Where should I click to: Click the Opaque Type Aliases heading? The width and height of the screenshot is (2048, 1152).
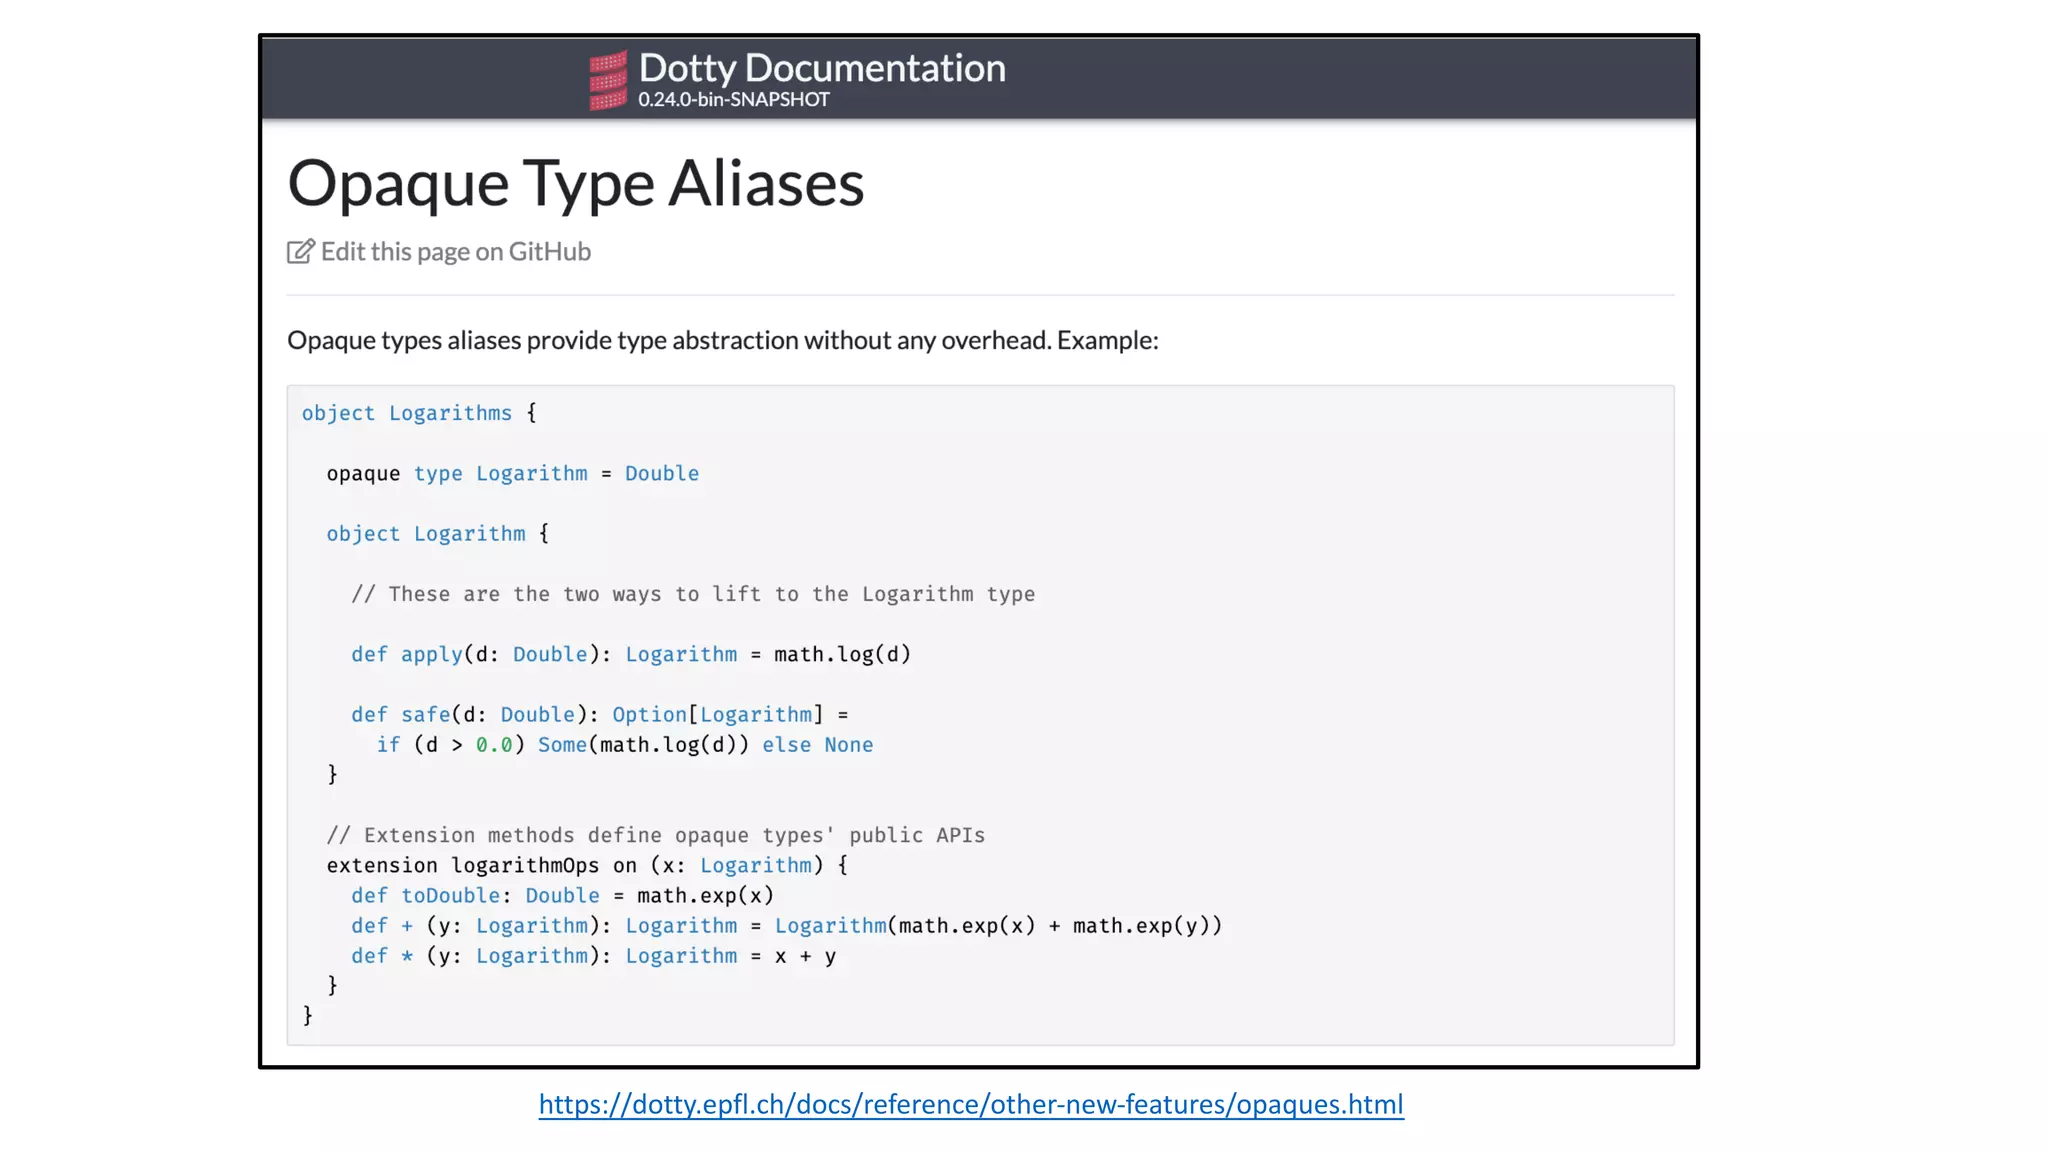point(576,183)
